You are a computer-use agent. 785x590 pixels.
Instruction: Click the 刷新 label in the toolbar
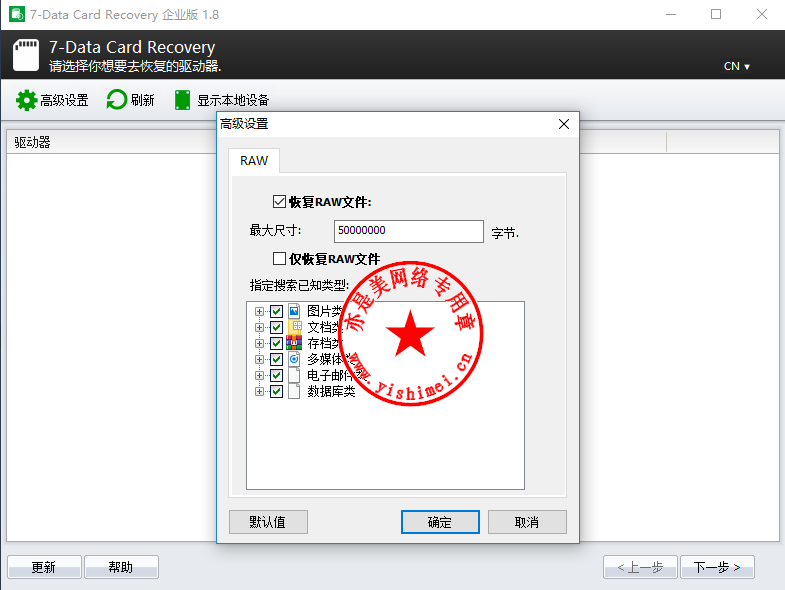pyautogui.click(x=143, y=100)
